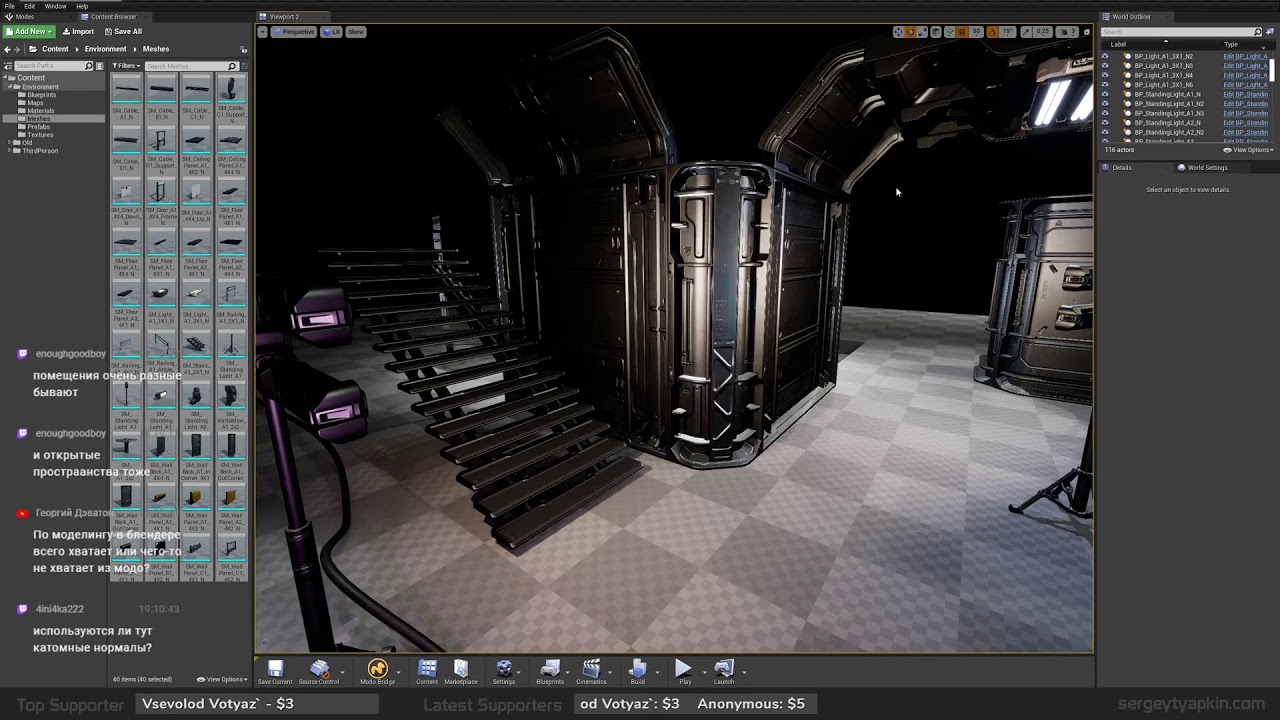Save the current level with Save Current
The height and width of the screenshot is (720, 1280).
point(275,672)
